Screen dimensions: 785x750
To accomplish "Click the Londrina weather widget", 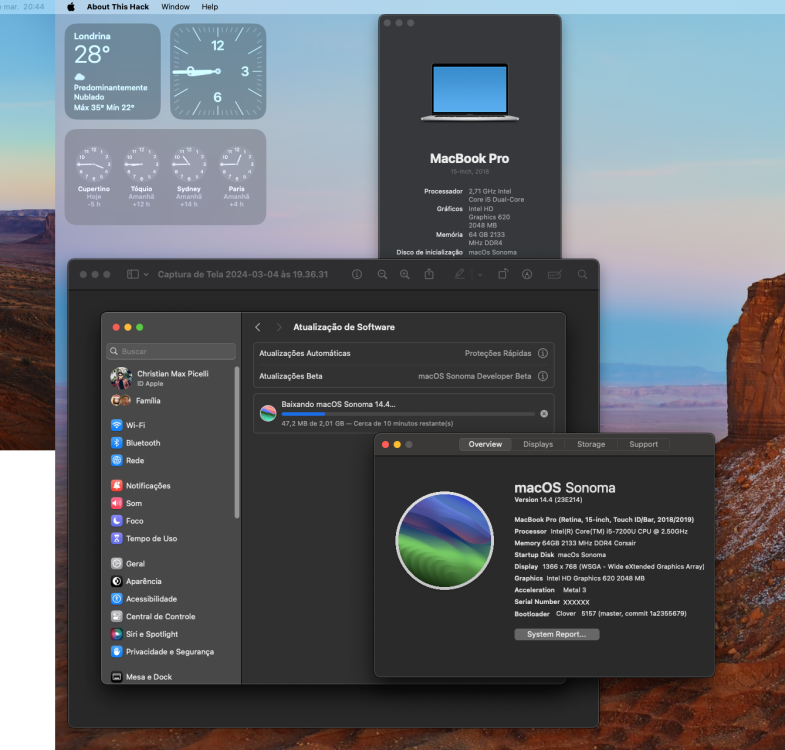I will pos(113,72).
